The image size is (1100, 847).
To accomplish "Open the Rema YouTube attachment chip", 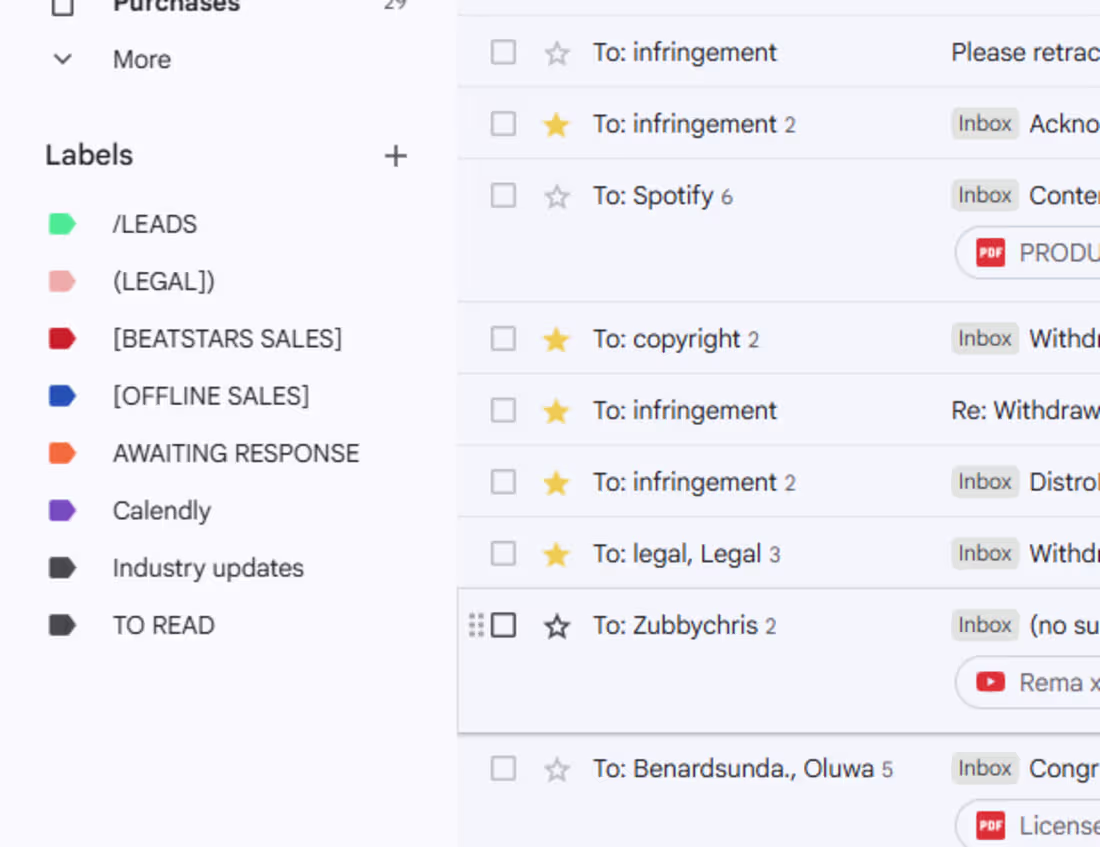I will [x=1028, y=682].
